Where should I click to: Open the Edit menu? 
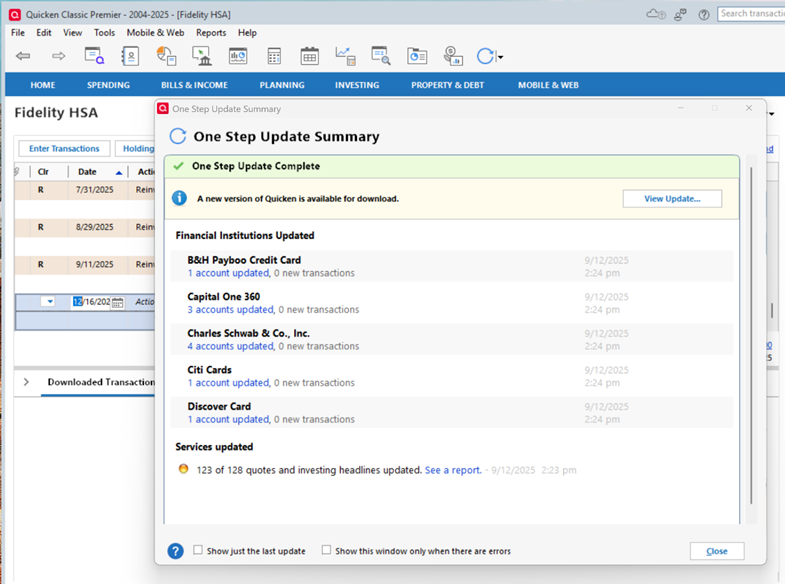point(44,33)
